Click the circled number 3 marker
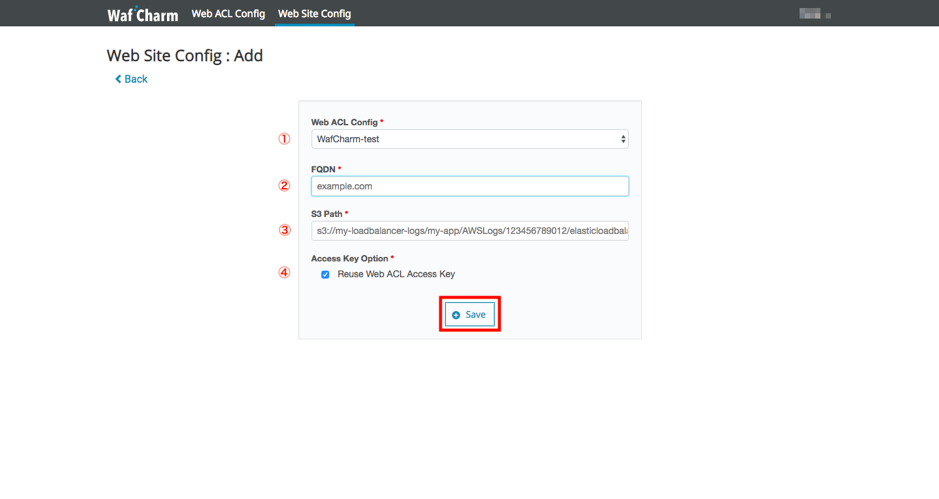The width and height of the screenshot is (939, 499). [284, 230]
